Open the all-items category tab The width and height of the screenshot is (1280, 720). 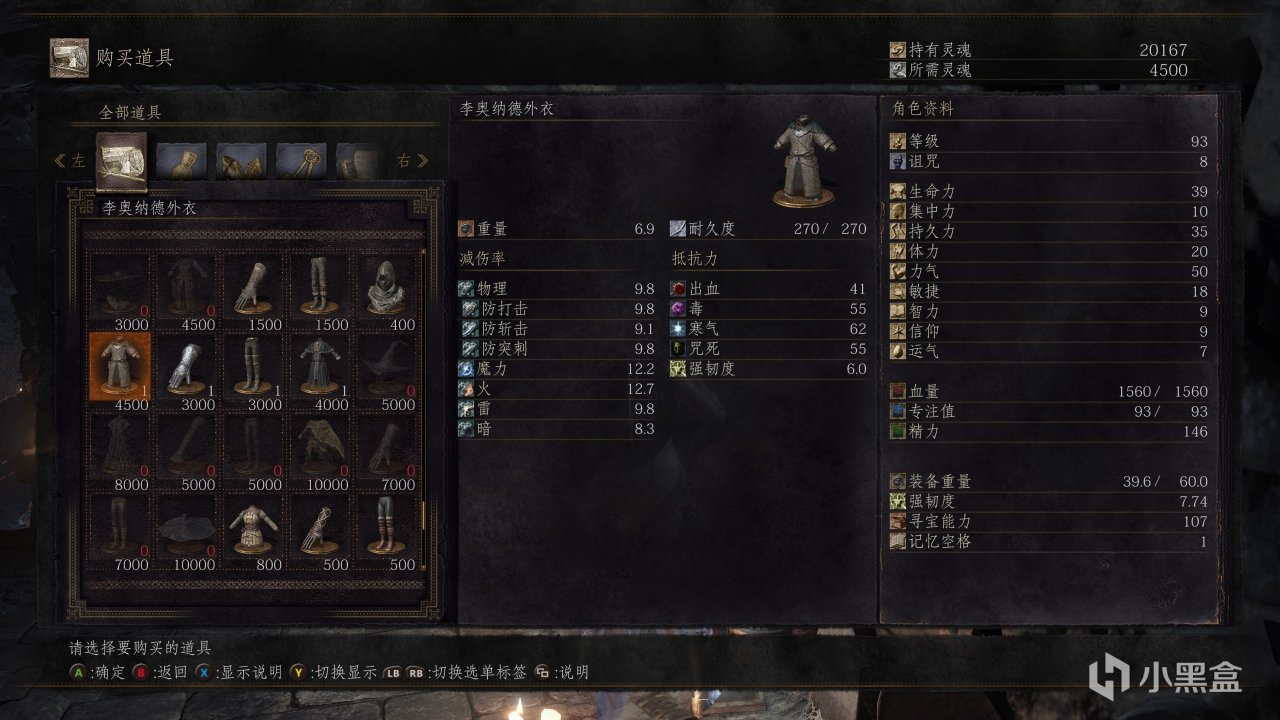(x=121, y=160)
